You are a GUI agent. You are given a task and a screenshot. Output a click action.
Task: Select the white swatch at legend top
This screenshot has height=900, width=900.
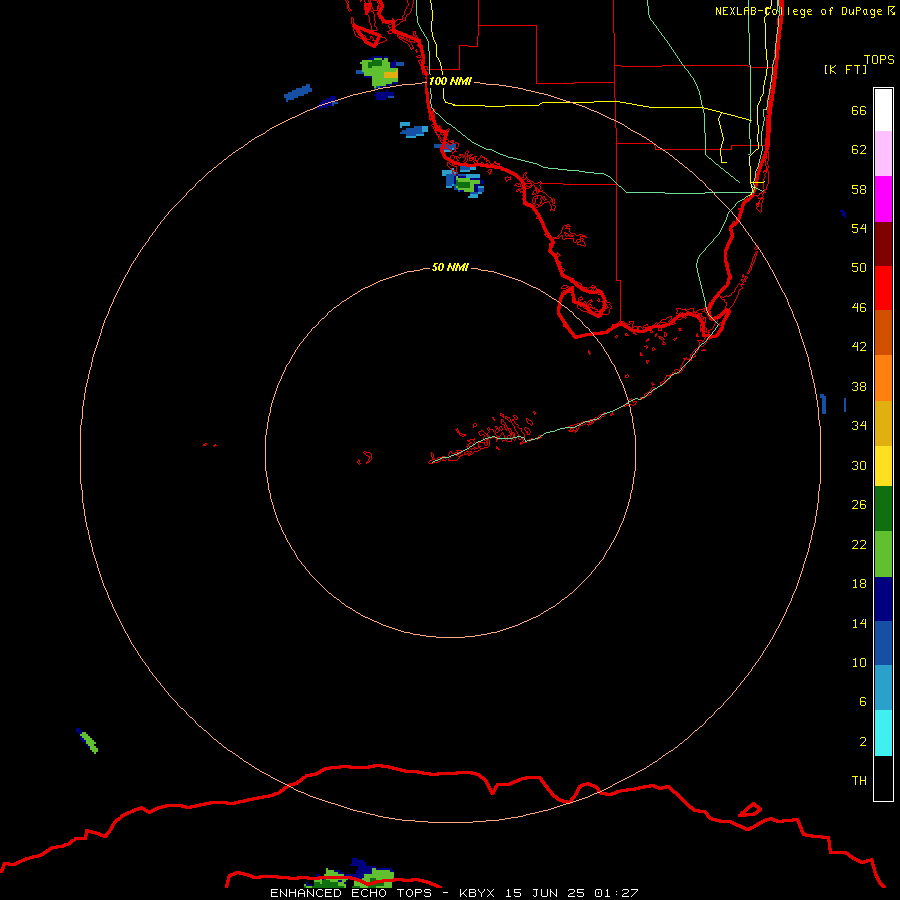point(883,110)
